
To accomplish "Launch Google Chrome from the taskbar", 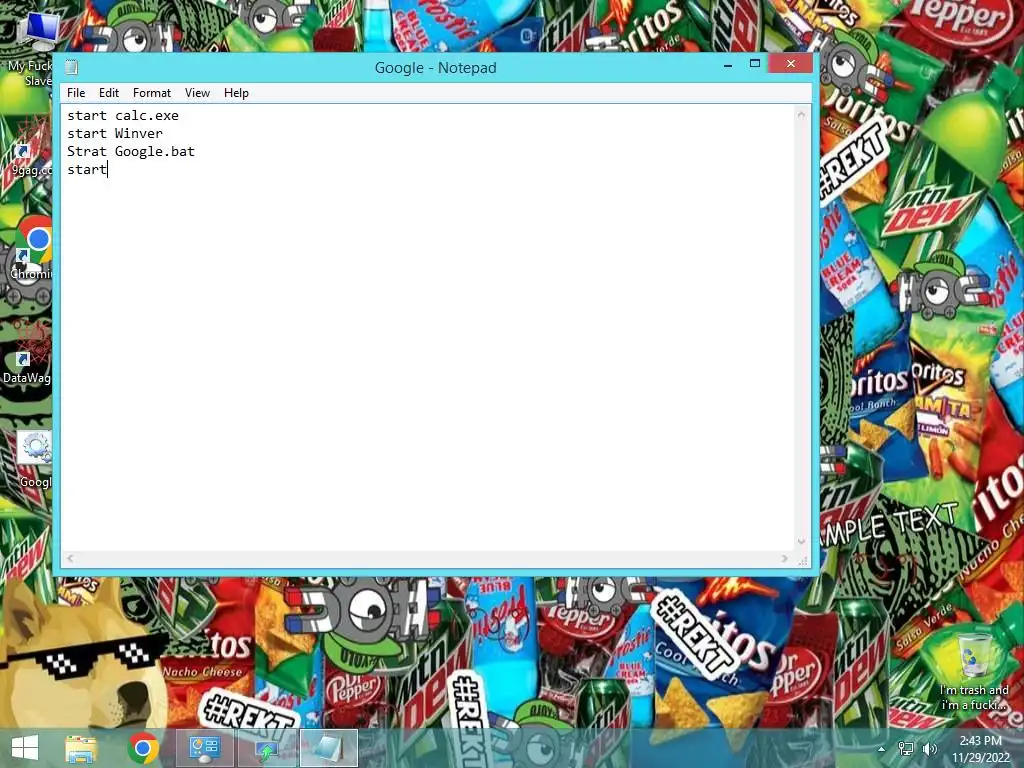I will coord(143,748).
